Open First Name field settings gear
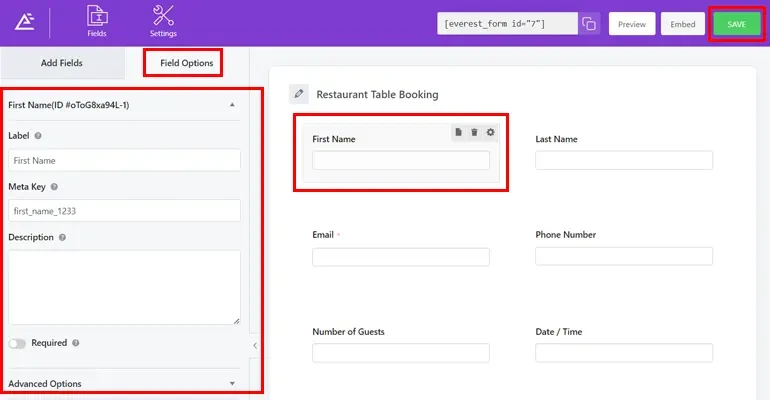 point(490,132)
